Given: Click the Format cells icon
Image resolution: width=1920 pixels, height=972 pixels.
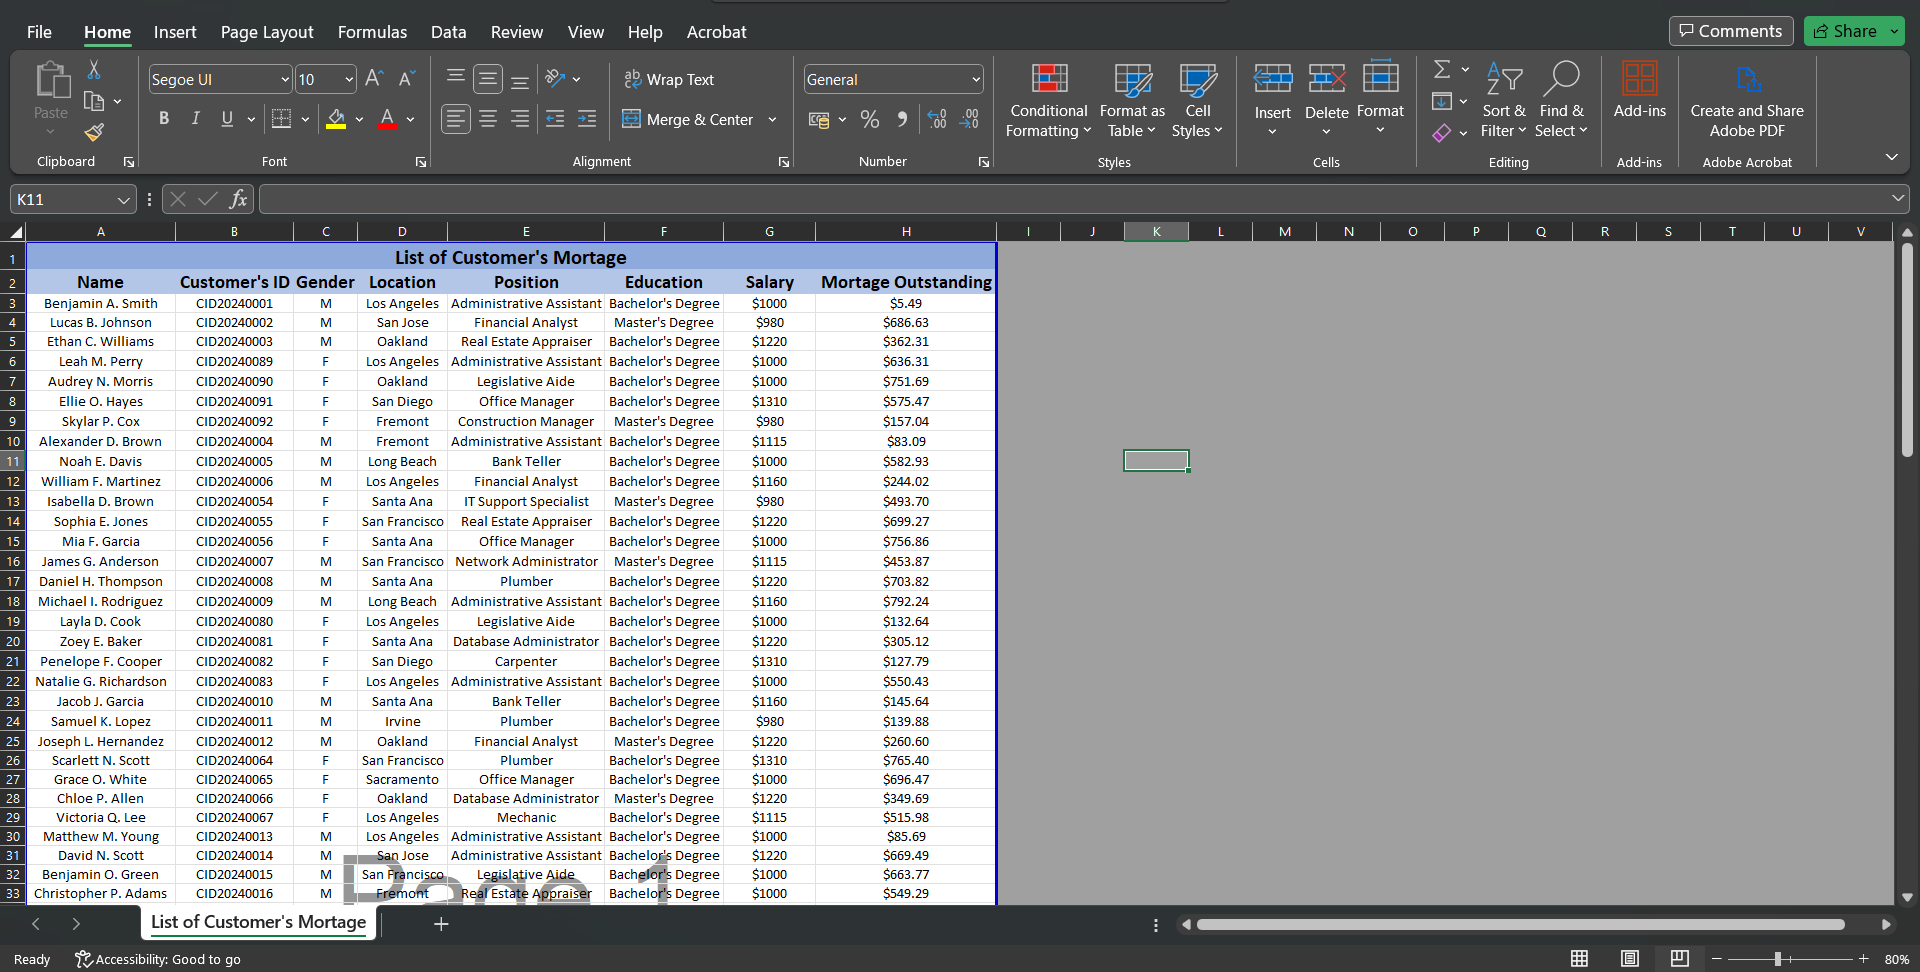Looking at the screenshot, I should click(x=1381, y=77).
